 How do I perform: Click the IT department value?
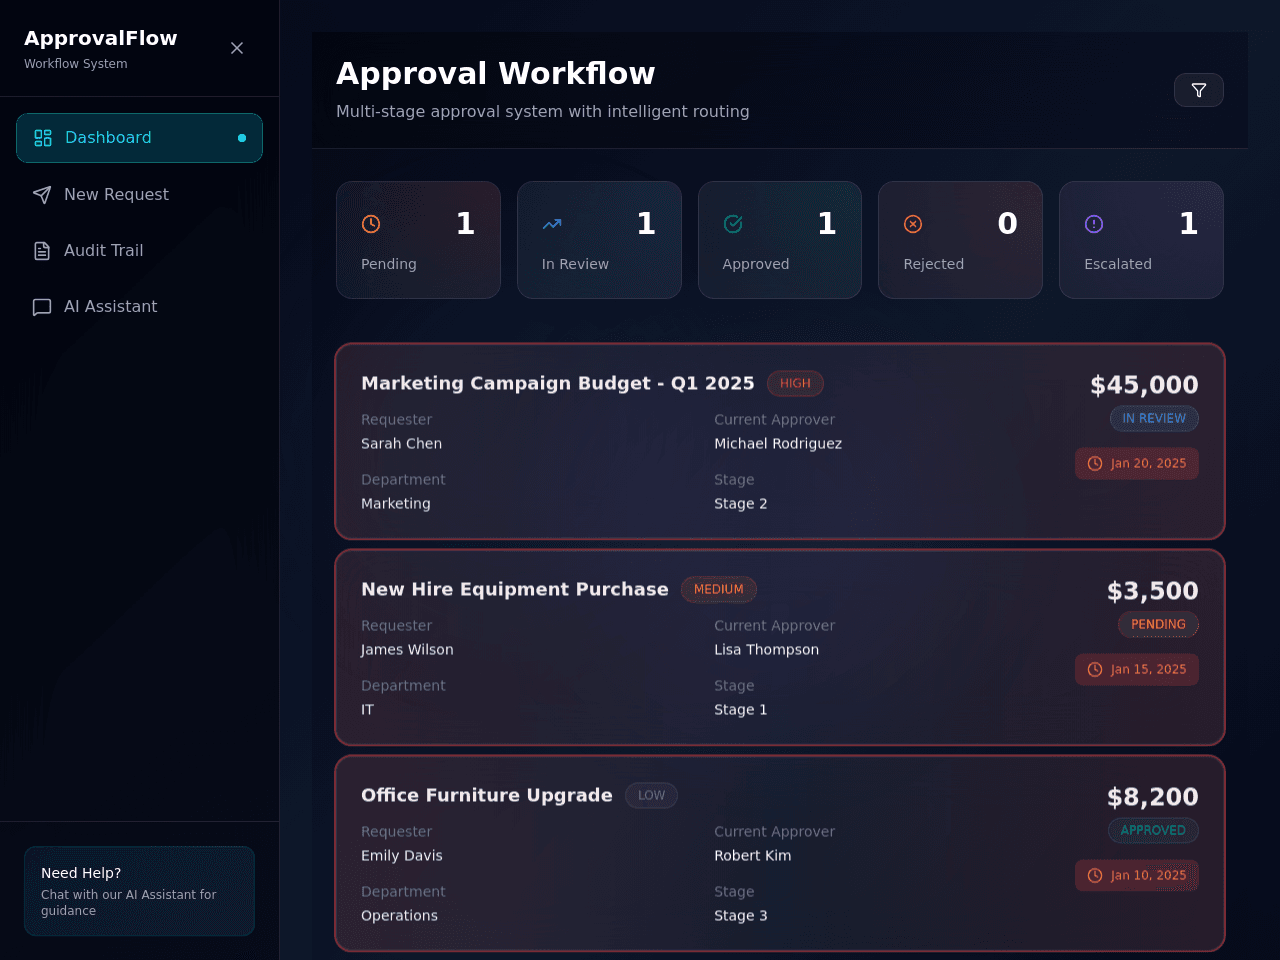pyautogui.click(x=367, y=710)
